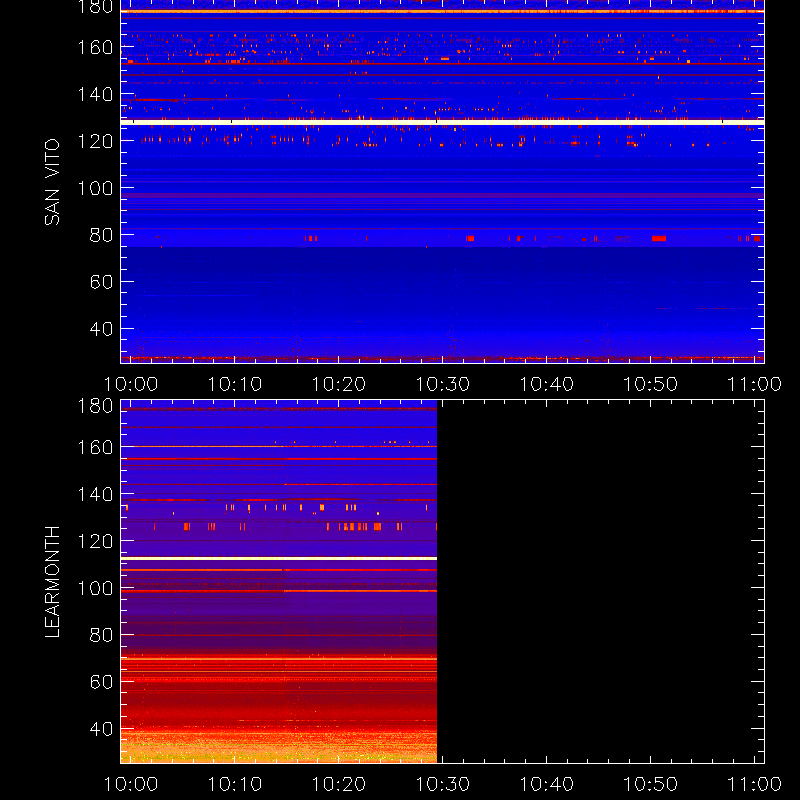Click 10:00 under the San Vito plot
Image resolution: width=800 pixels, height=800 pixels.
click(131, 384)
